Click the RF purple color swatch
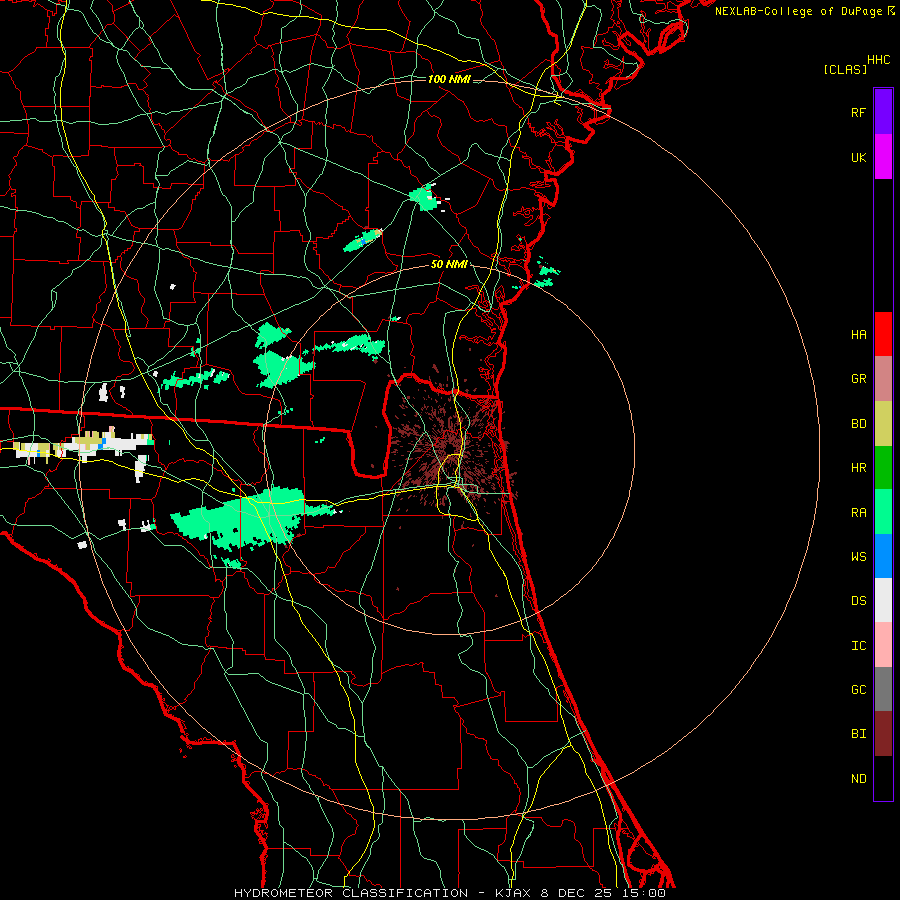 883,111
